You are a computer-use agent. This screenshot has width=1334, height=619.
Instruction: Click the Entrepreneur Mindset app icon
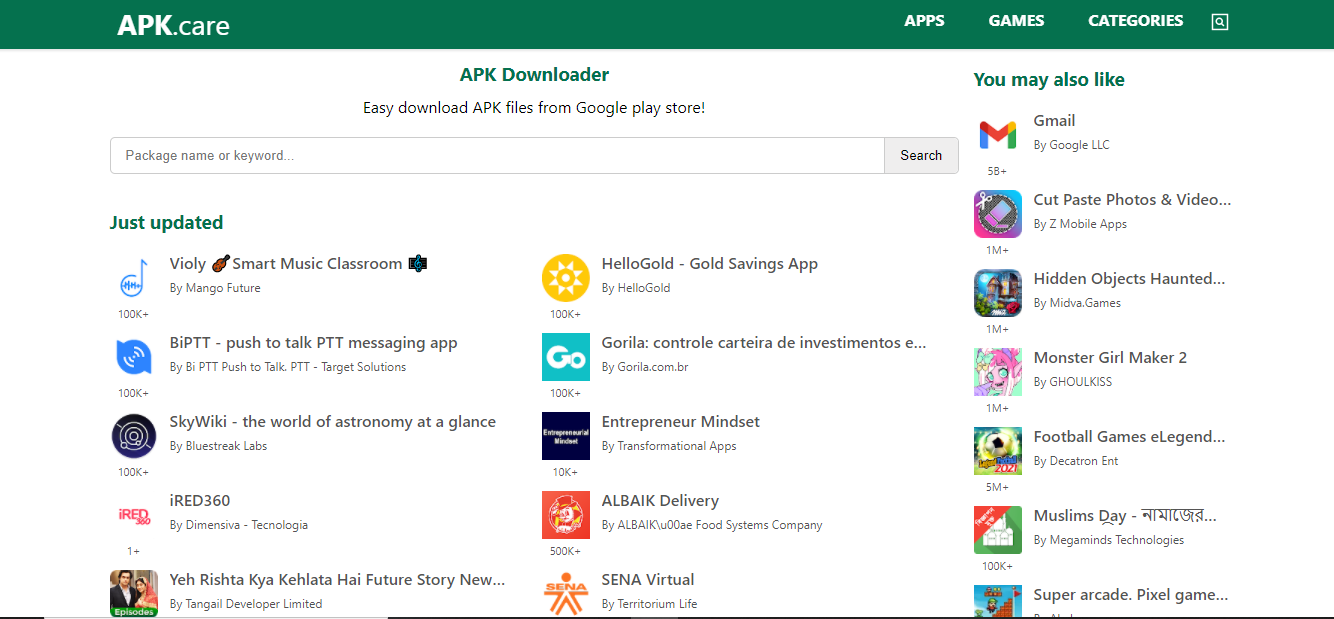pyautogui.click(x=566, y=436)
